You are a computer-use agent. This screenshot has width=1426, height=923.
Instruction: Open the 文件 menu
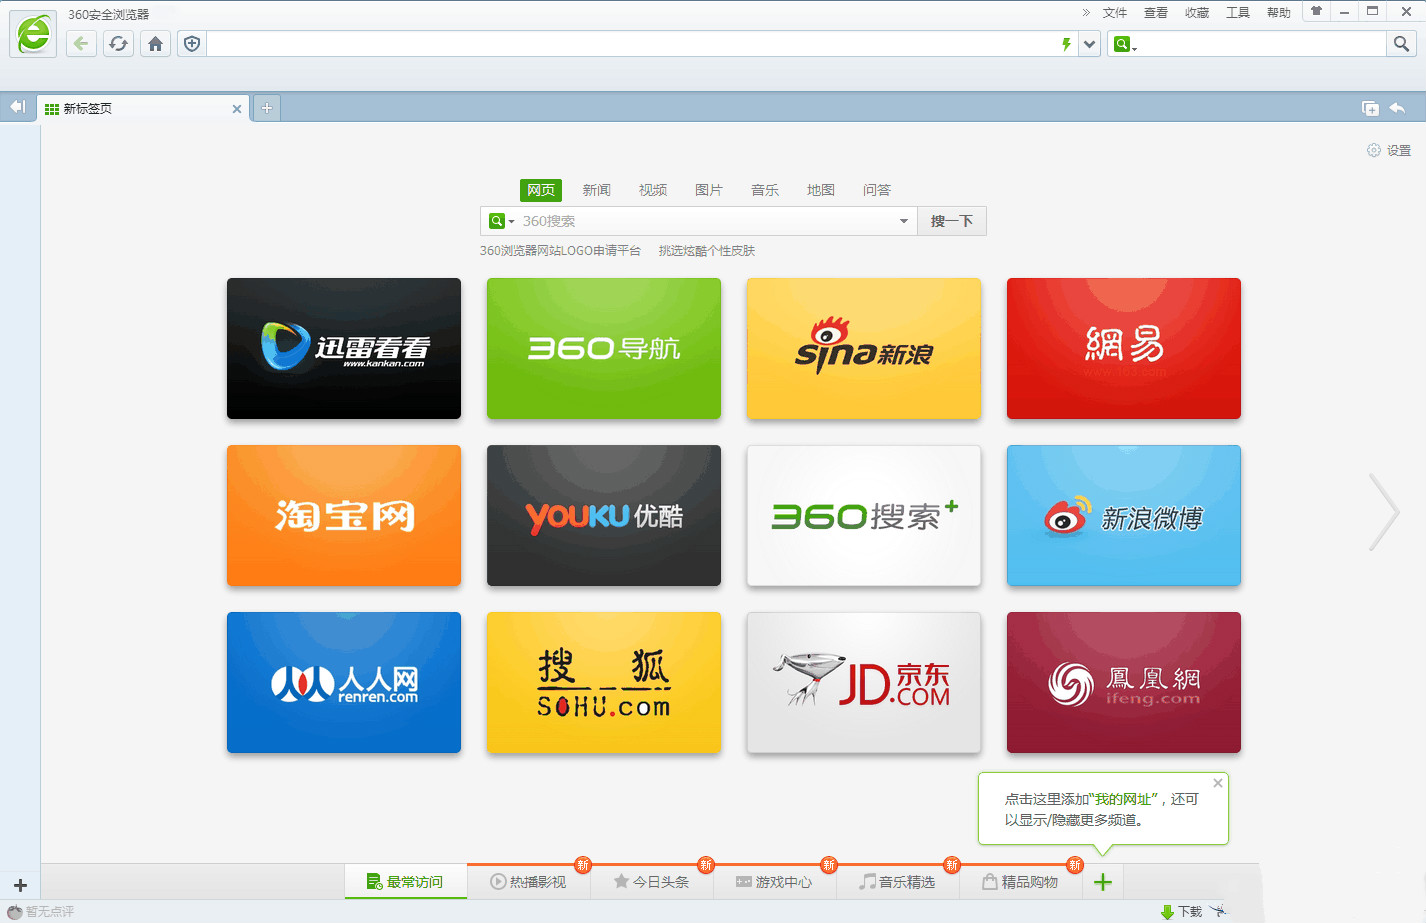click(x=1114, y=13)
